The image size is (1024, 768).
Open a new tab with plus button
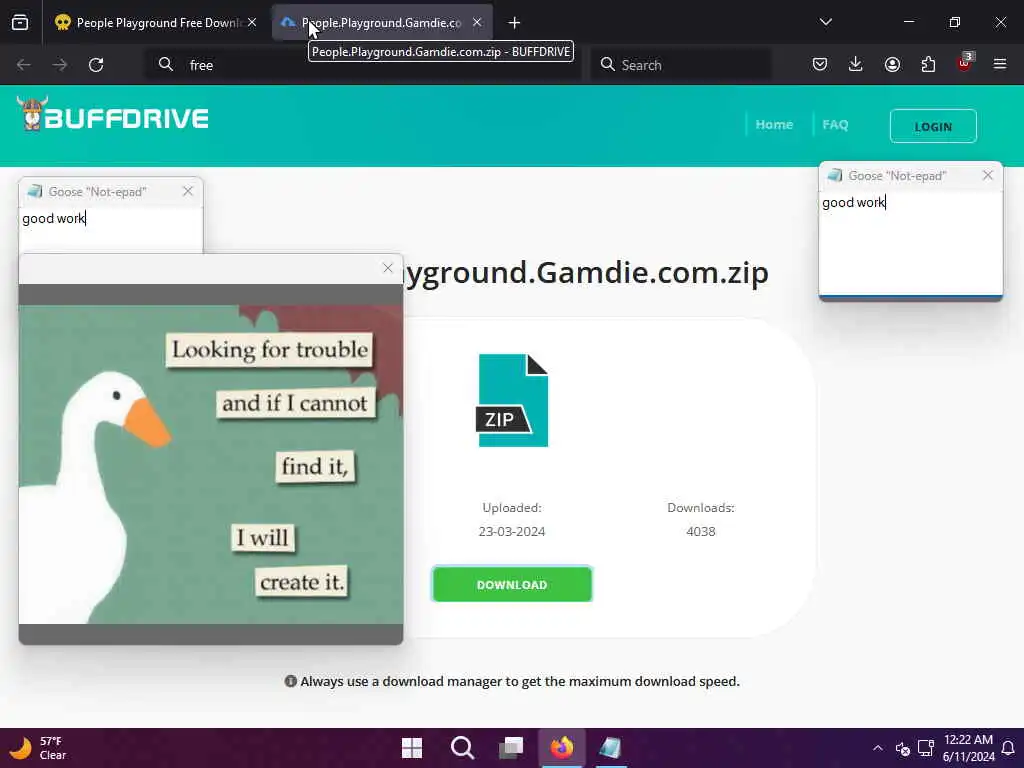click(x=515, y=23)
